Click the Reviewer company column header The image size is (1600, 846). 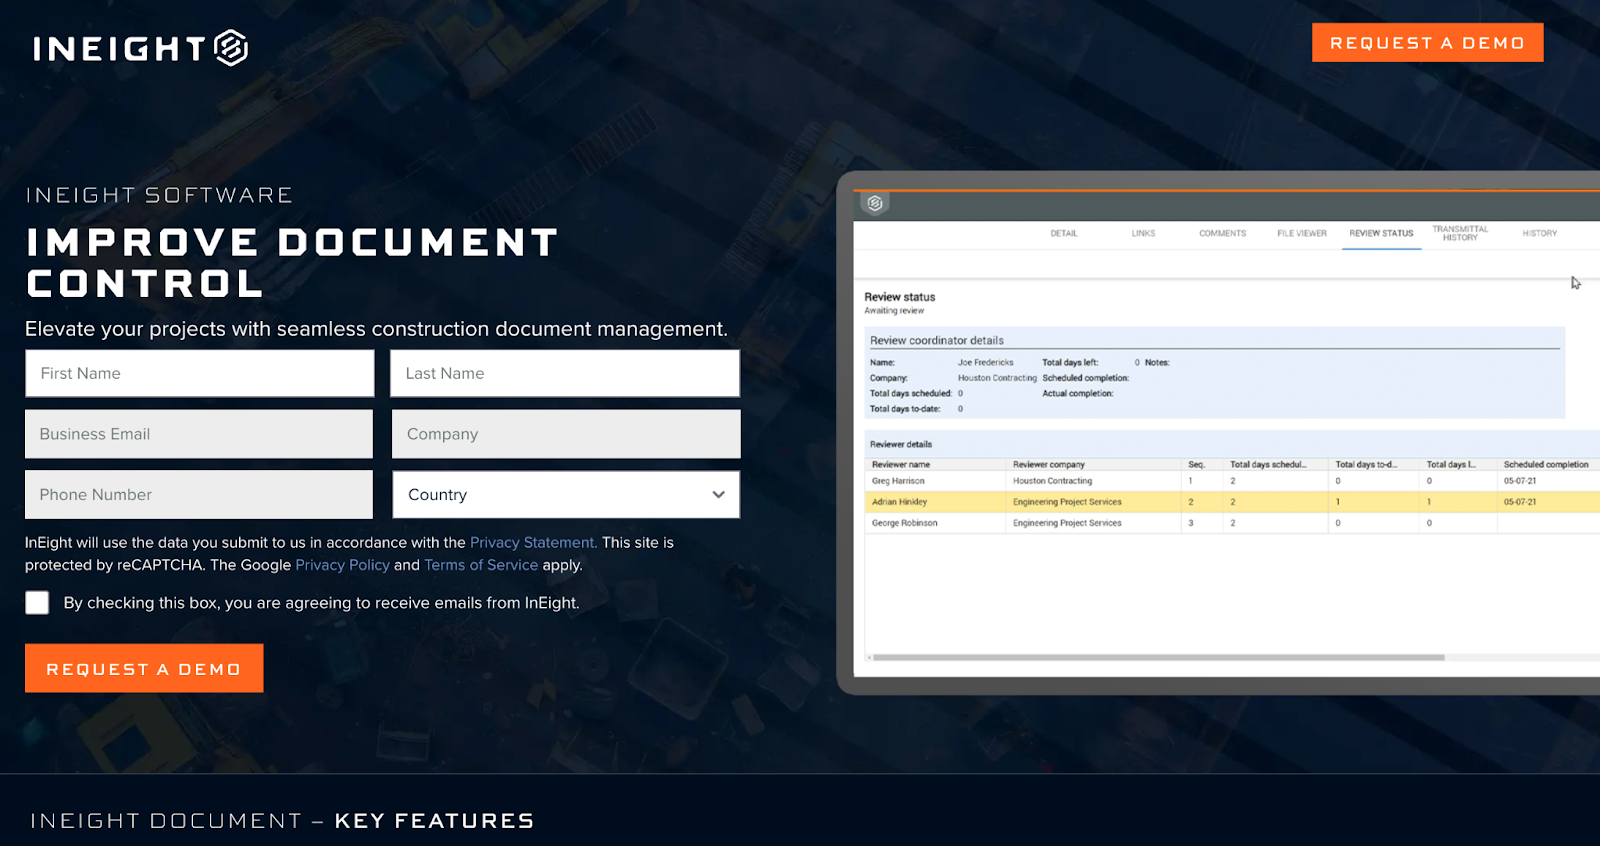point(1048,464)
